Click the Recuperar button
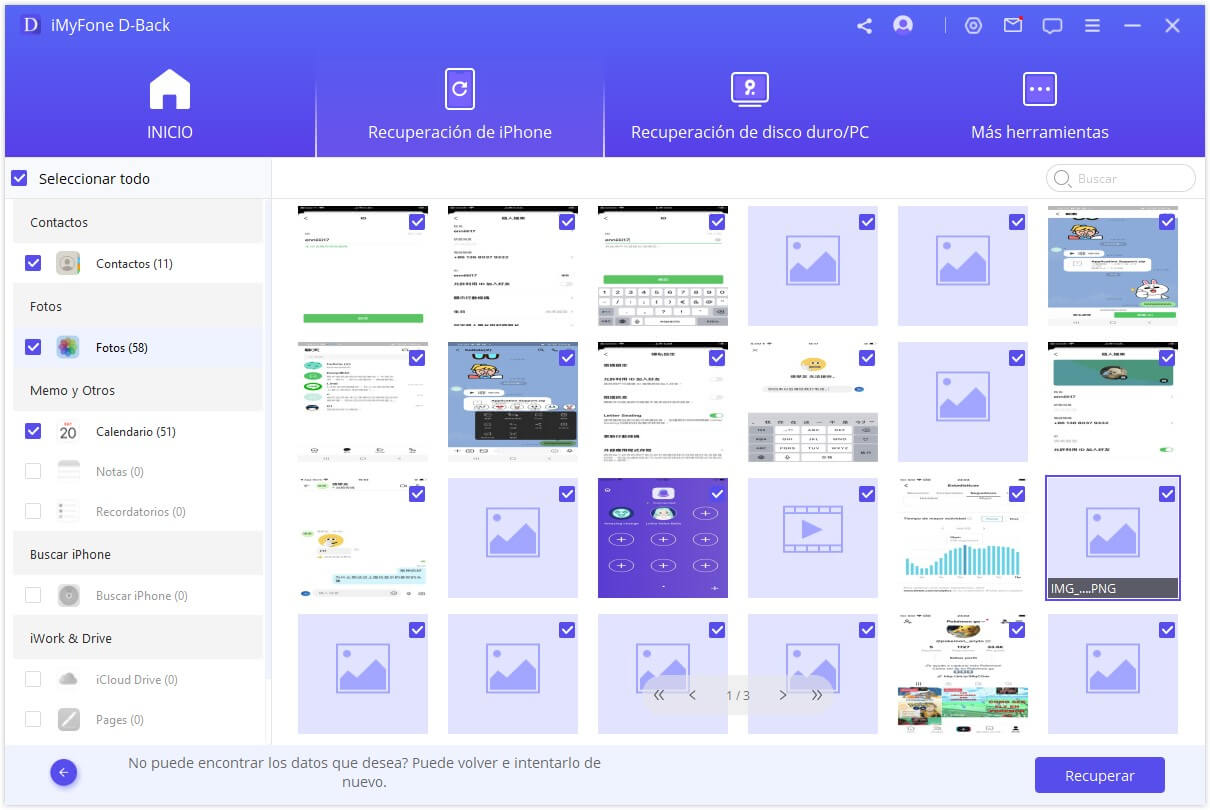Screen dimensions: 1210x810 click(1099, 775)
